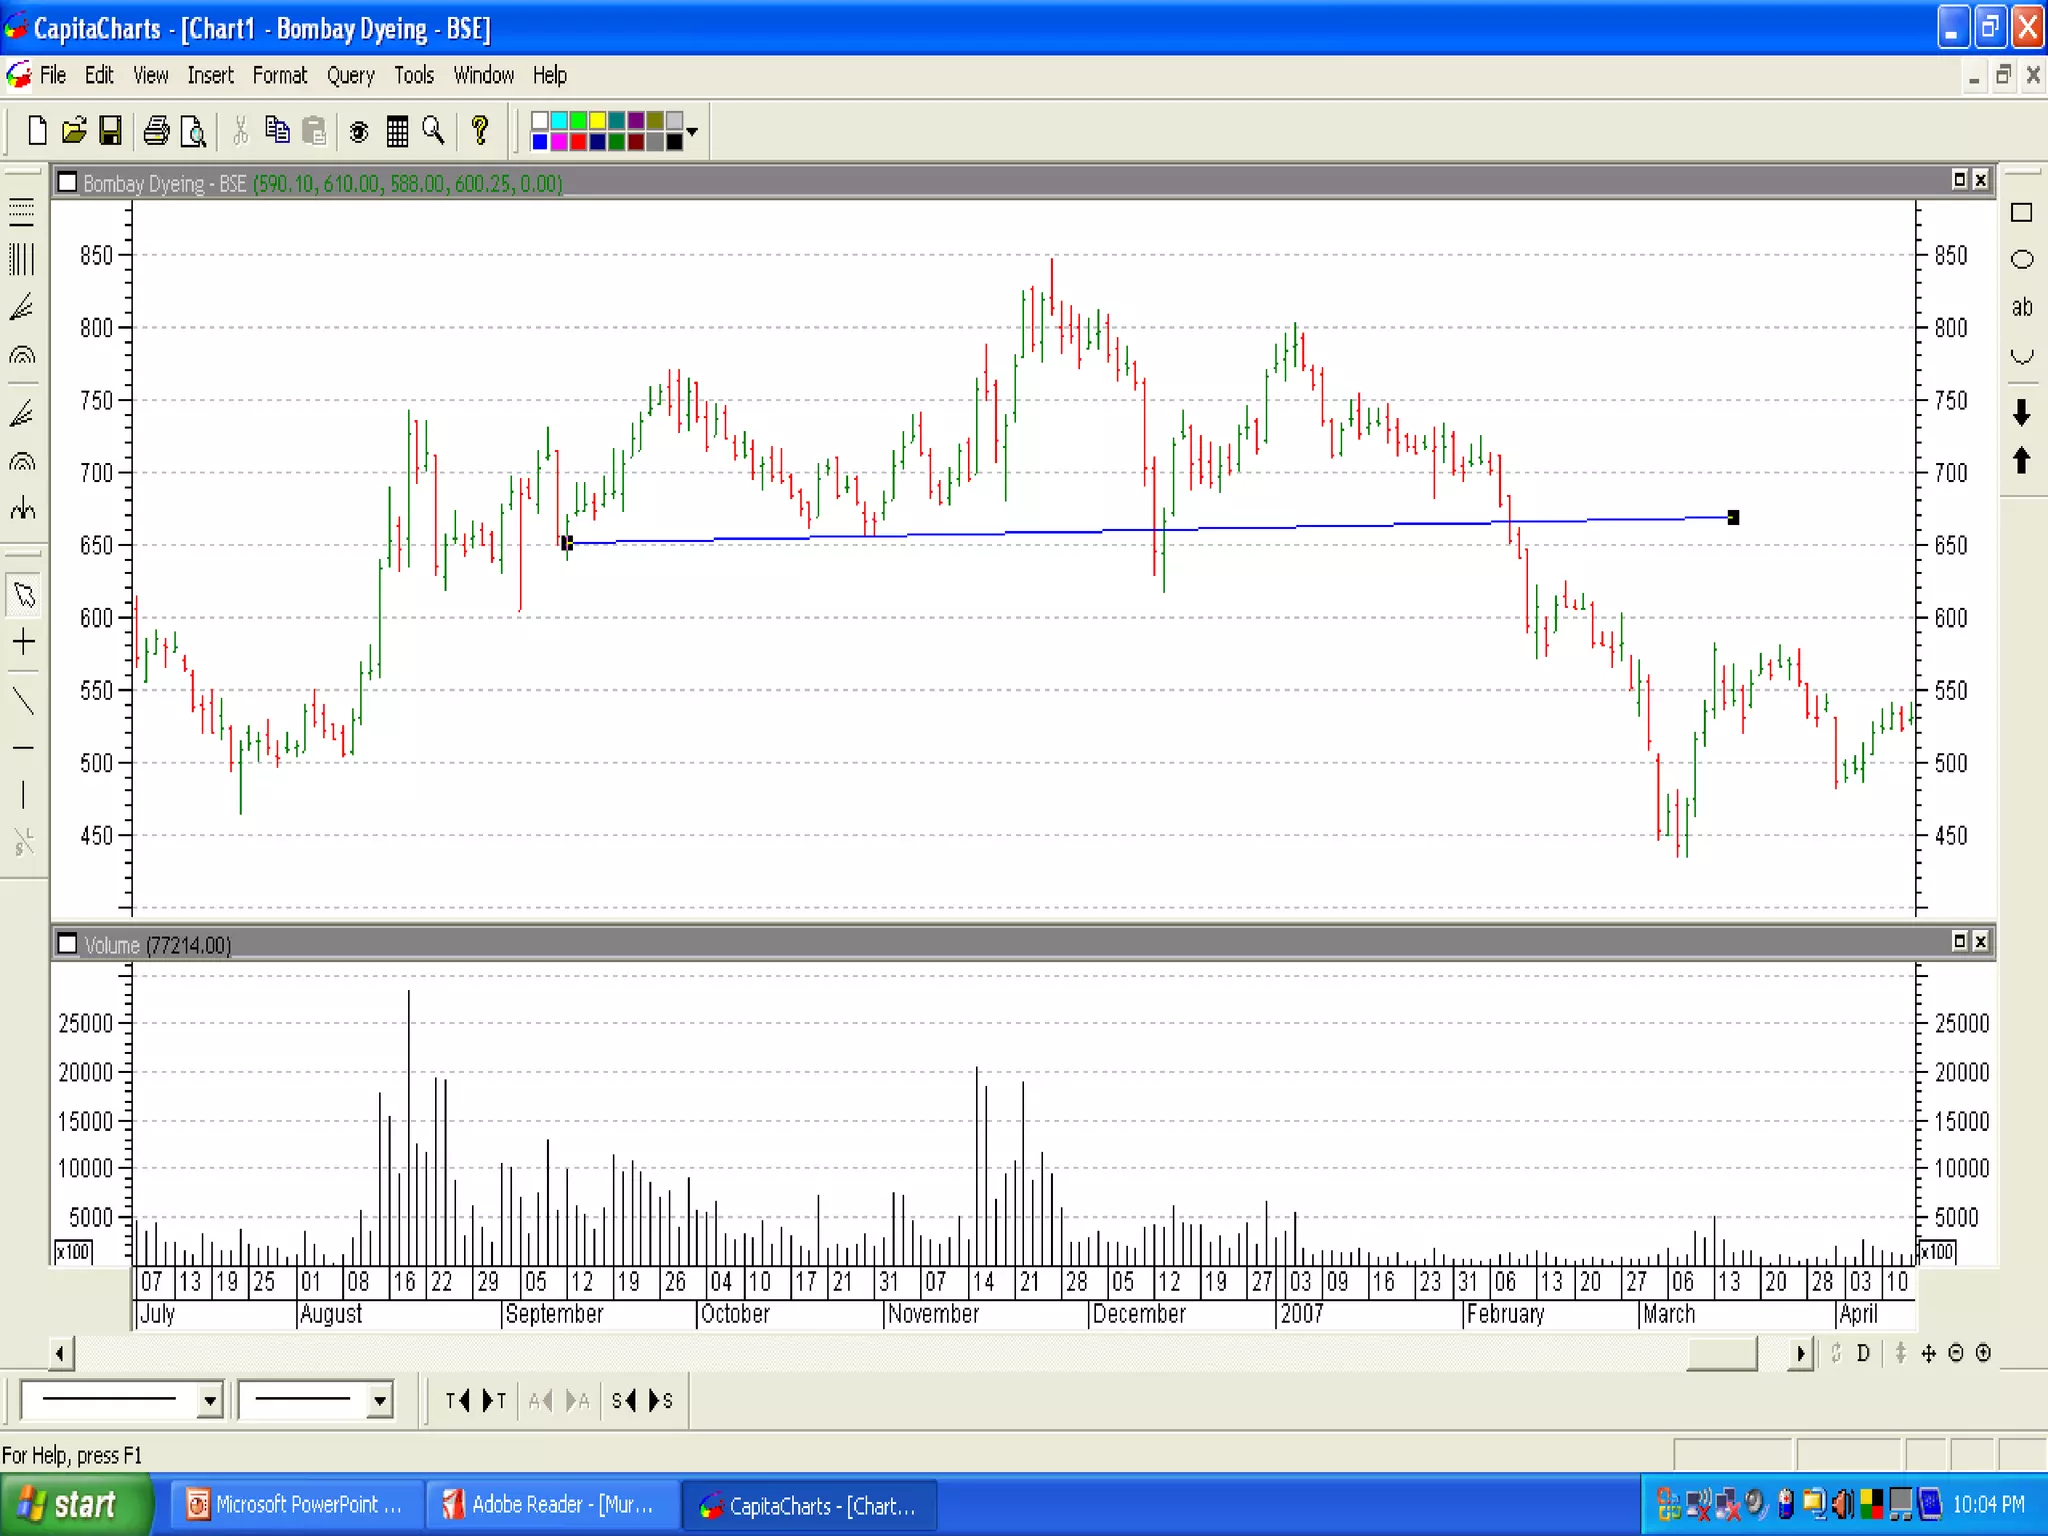Open the Query menu
Viewport: 2048px width, 1536px height.
tap(350, 76)
